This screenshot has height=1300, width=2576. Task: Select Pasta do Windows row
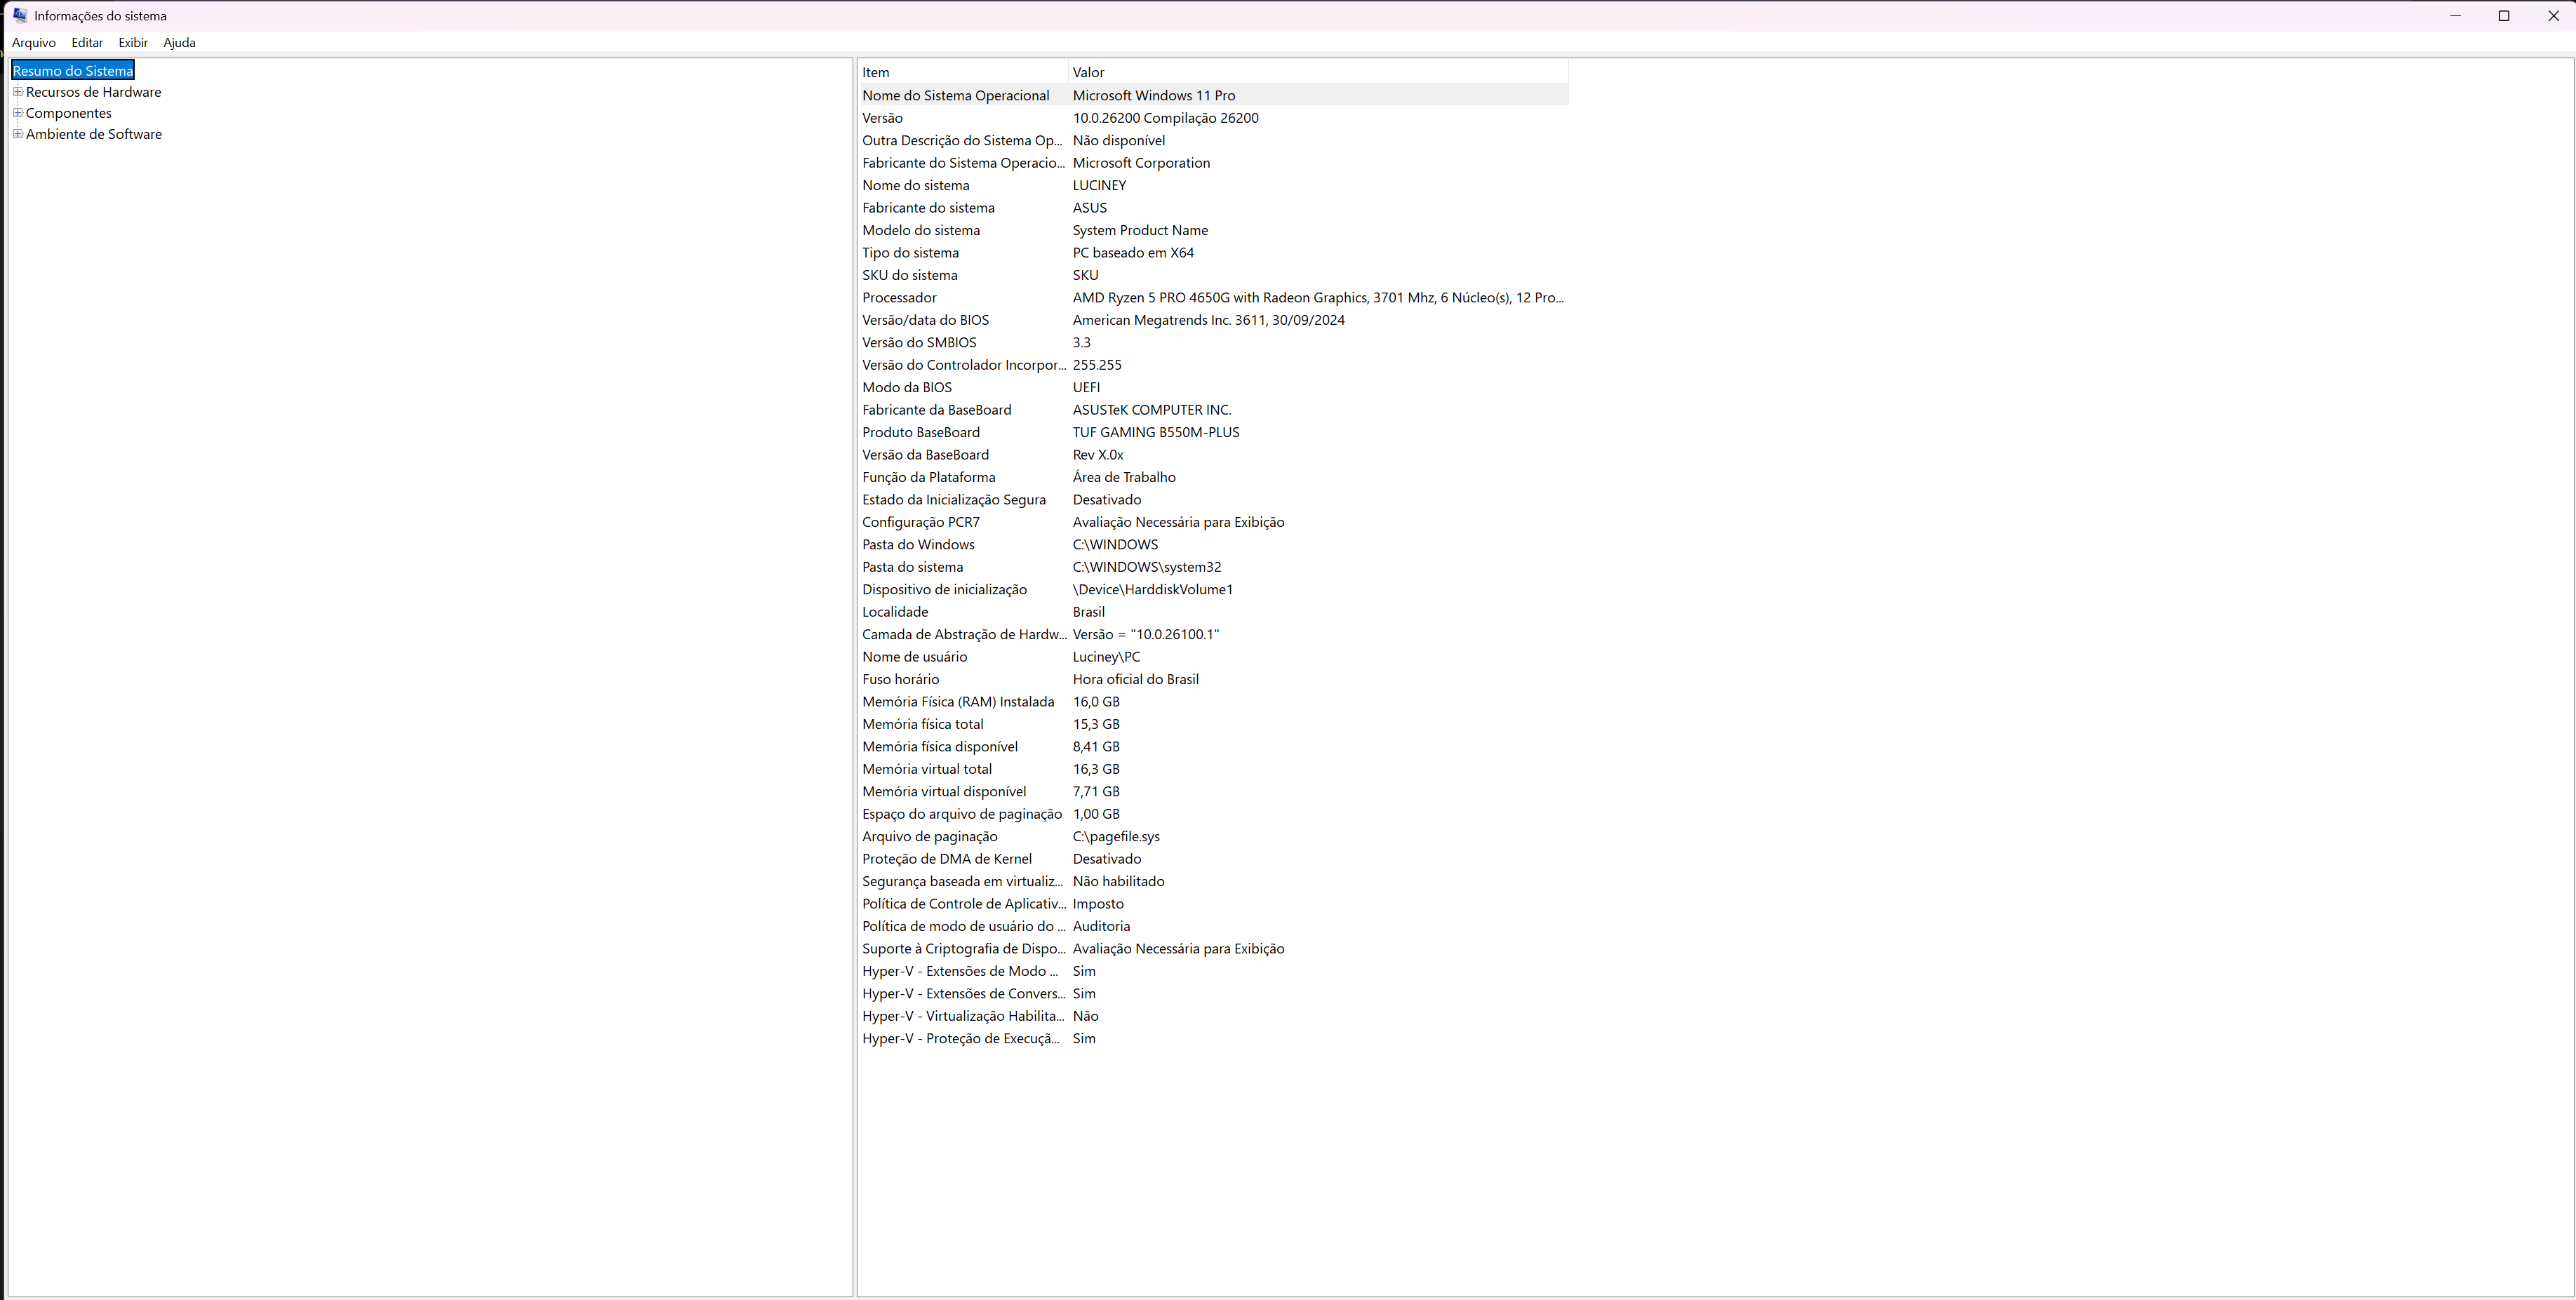tap(1214, 545)
